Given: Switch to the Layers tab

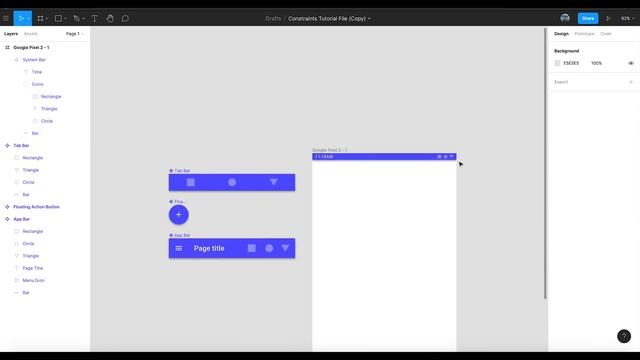Looking at the screenshot, I should click(11, 34).
